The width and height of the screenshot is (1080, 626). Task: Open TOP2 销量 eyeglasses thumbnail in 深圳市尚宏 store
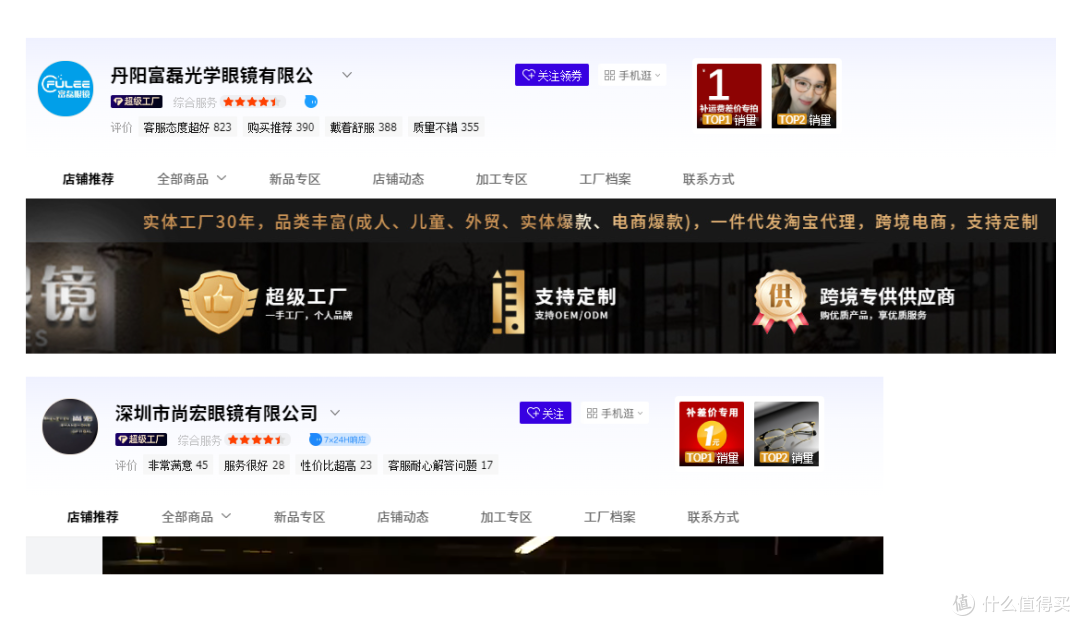(x=787, y=434)
